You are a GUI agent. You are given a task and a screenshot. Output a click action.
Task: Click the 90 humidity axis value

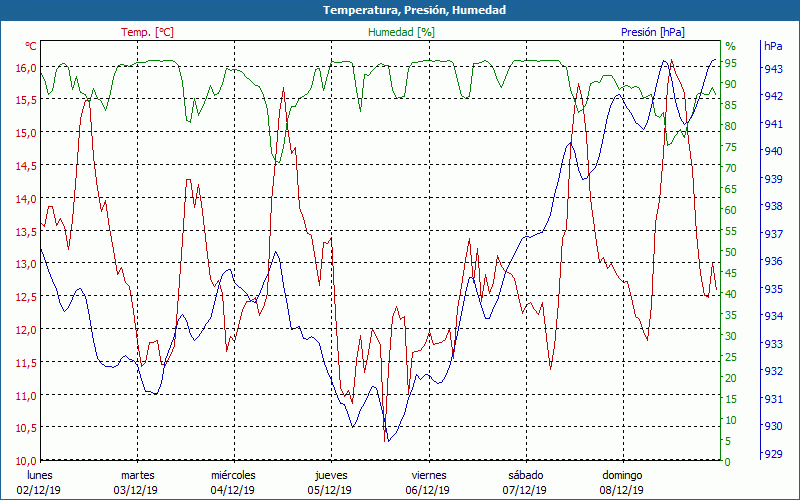click(x=731, y=84)
